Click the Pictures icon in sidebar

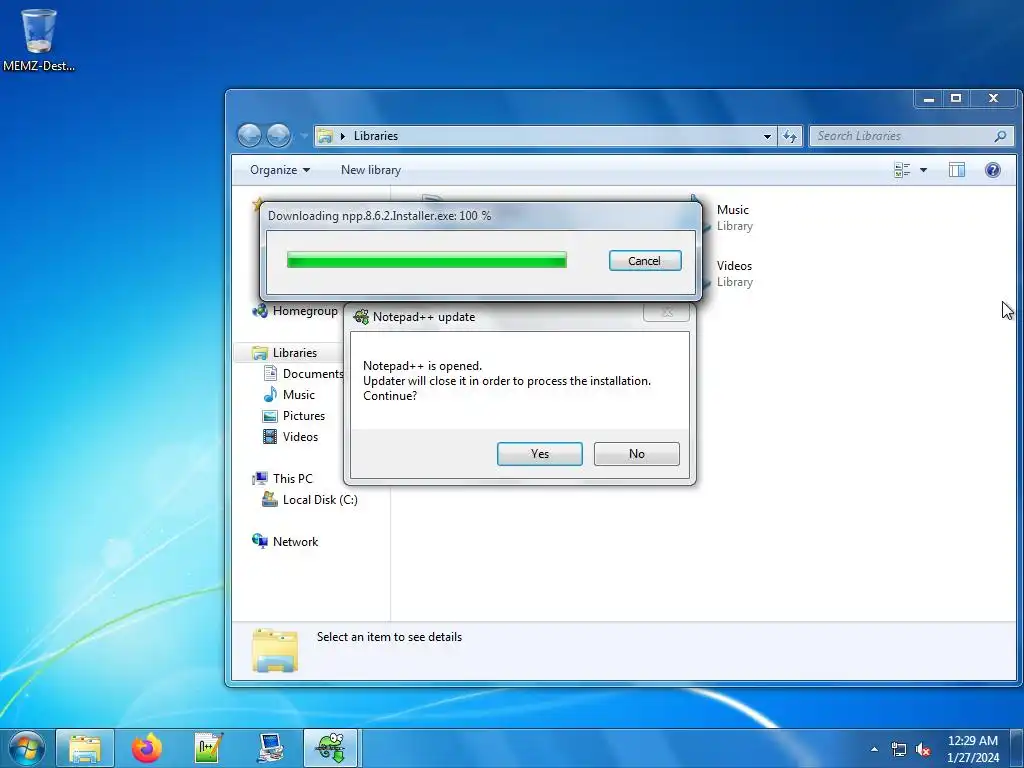[x=270, y=416]
